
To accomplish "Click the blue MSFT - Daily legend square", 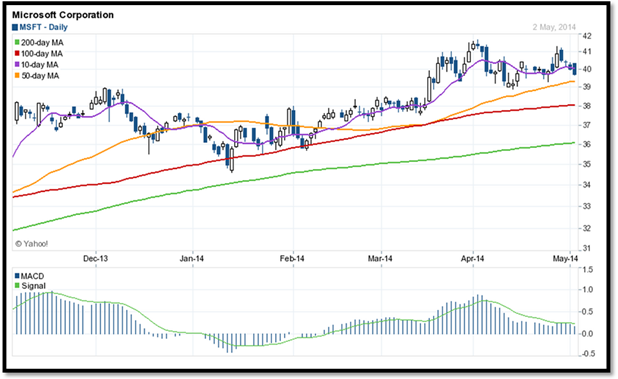I will pyautogui.click(x=15, y=27).
